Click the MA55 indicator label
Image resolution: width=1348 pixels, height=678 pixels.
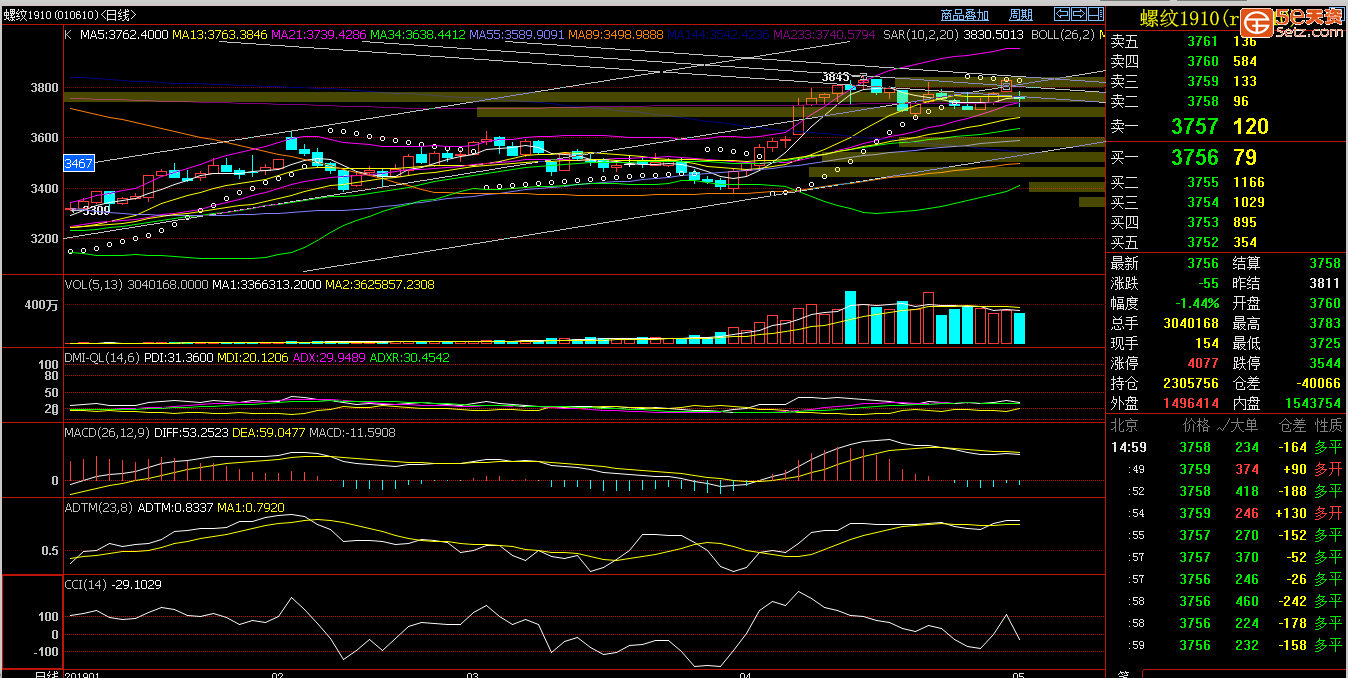pyautogui.click(x=517, y=34)
